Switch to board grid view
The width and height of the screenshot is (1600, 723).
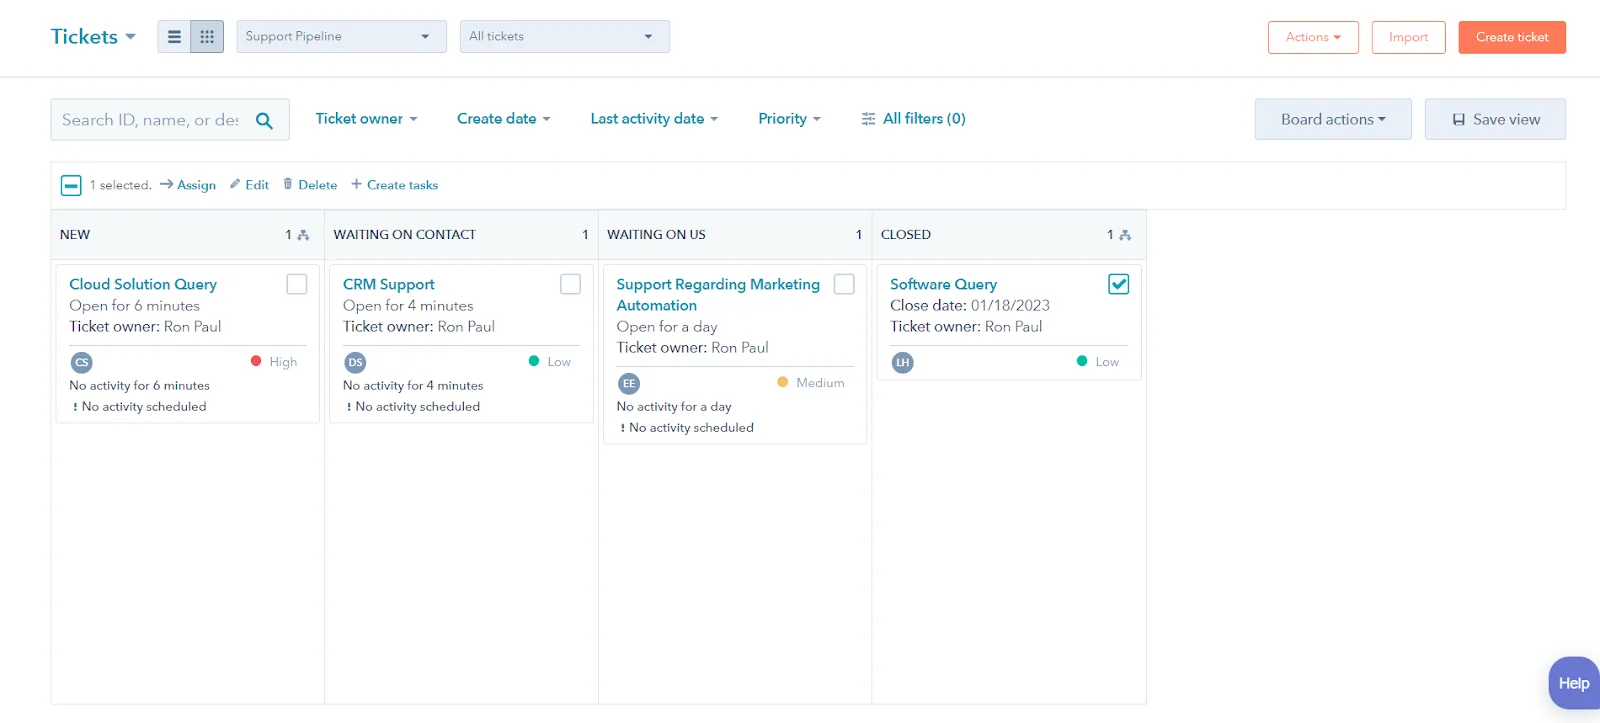pos(207,37)
